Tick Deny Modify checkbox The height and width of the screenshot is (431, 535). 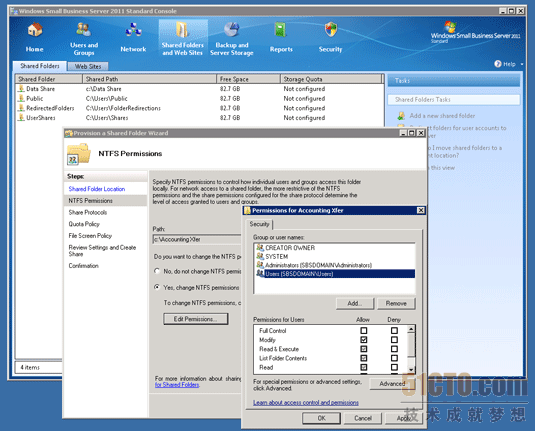click(394, 340)
